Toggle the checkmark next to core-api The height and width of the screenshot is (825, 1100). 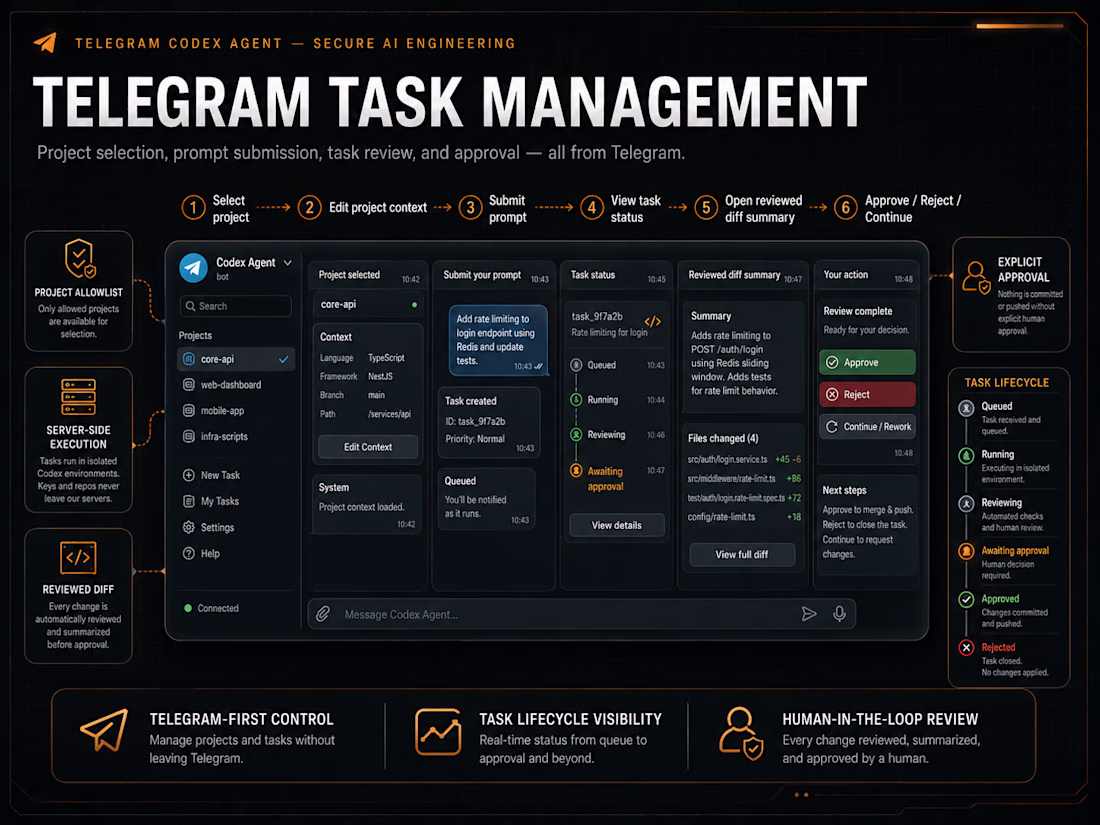[283, 359]
